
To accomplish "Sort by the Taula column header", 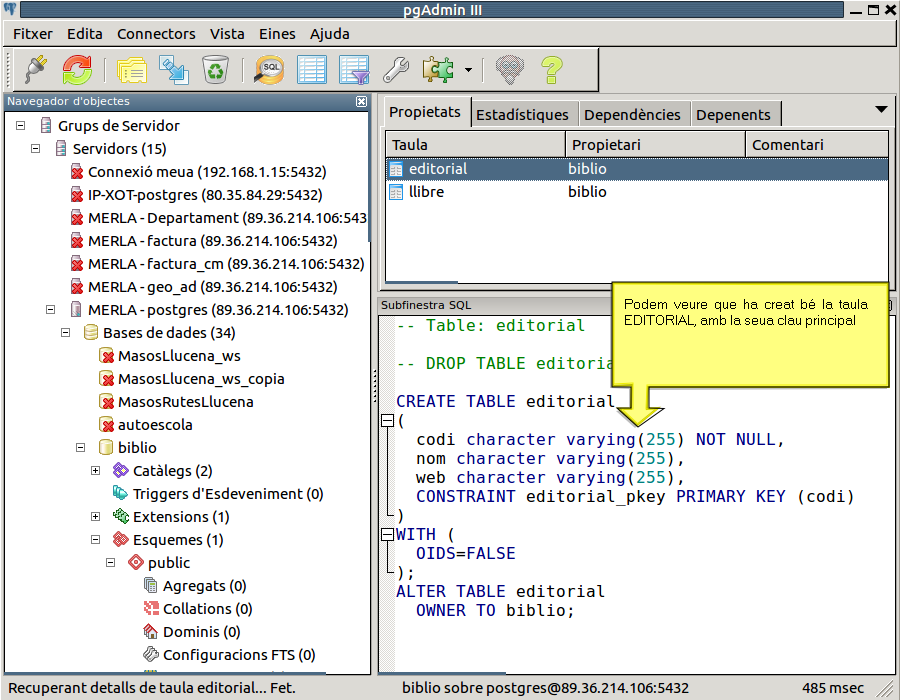I will pos(476,145).
